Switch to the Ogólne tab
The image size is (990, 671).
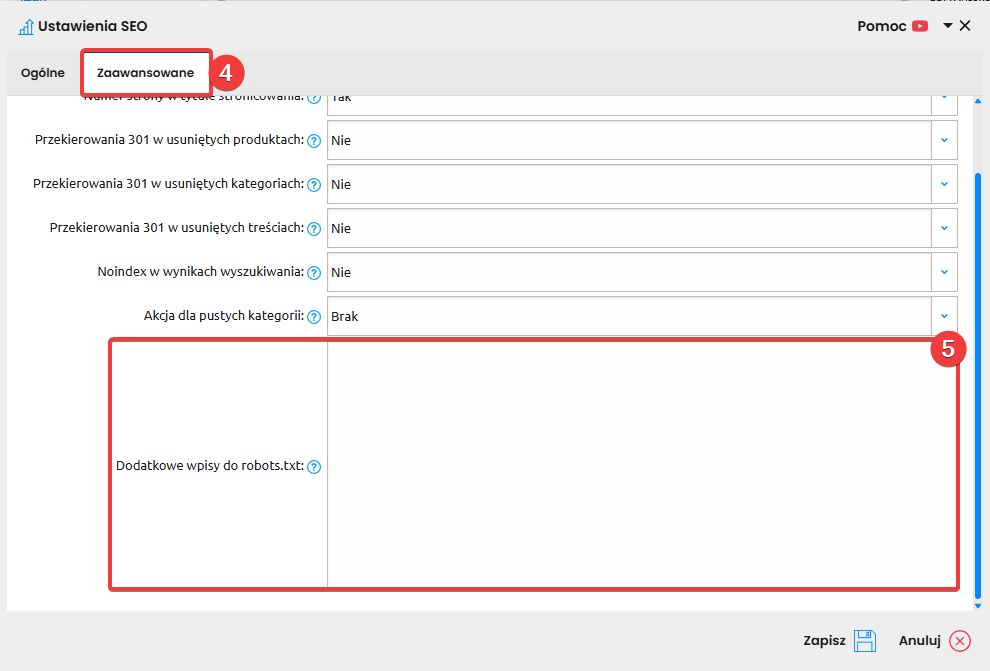coord(43,73)
